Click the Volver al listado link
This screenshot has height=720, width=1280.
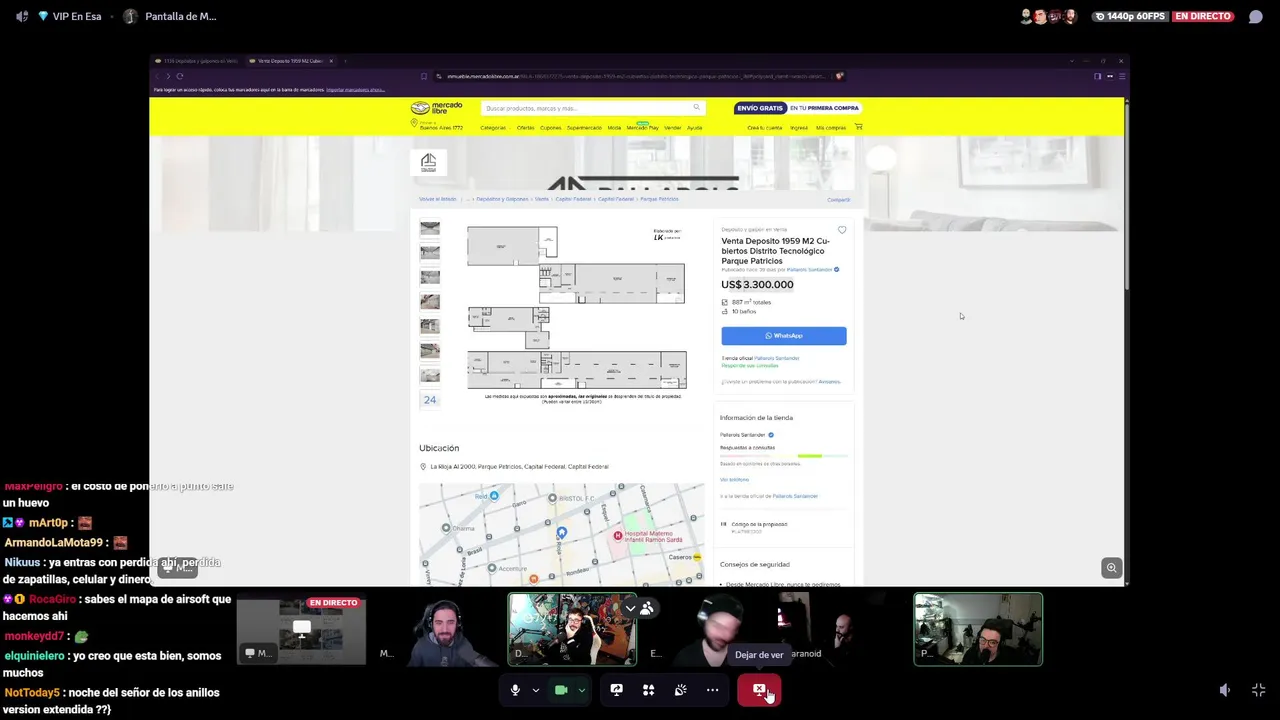(x=437, y=199)
